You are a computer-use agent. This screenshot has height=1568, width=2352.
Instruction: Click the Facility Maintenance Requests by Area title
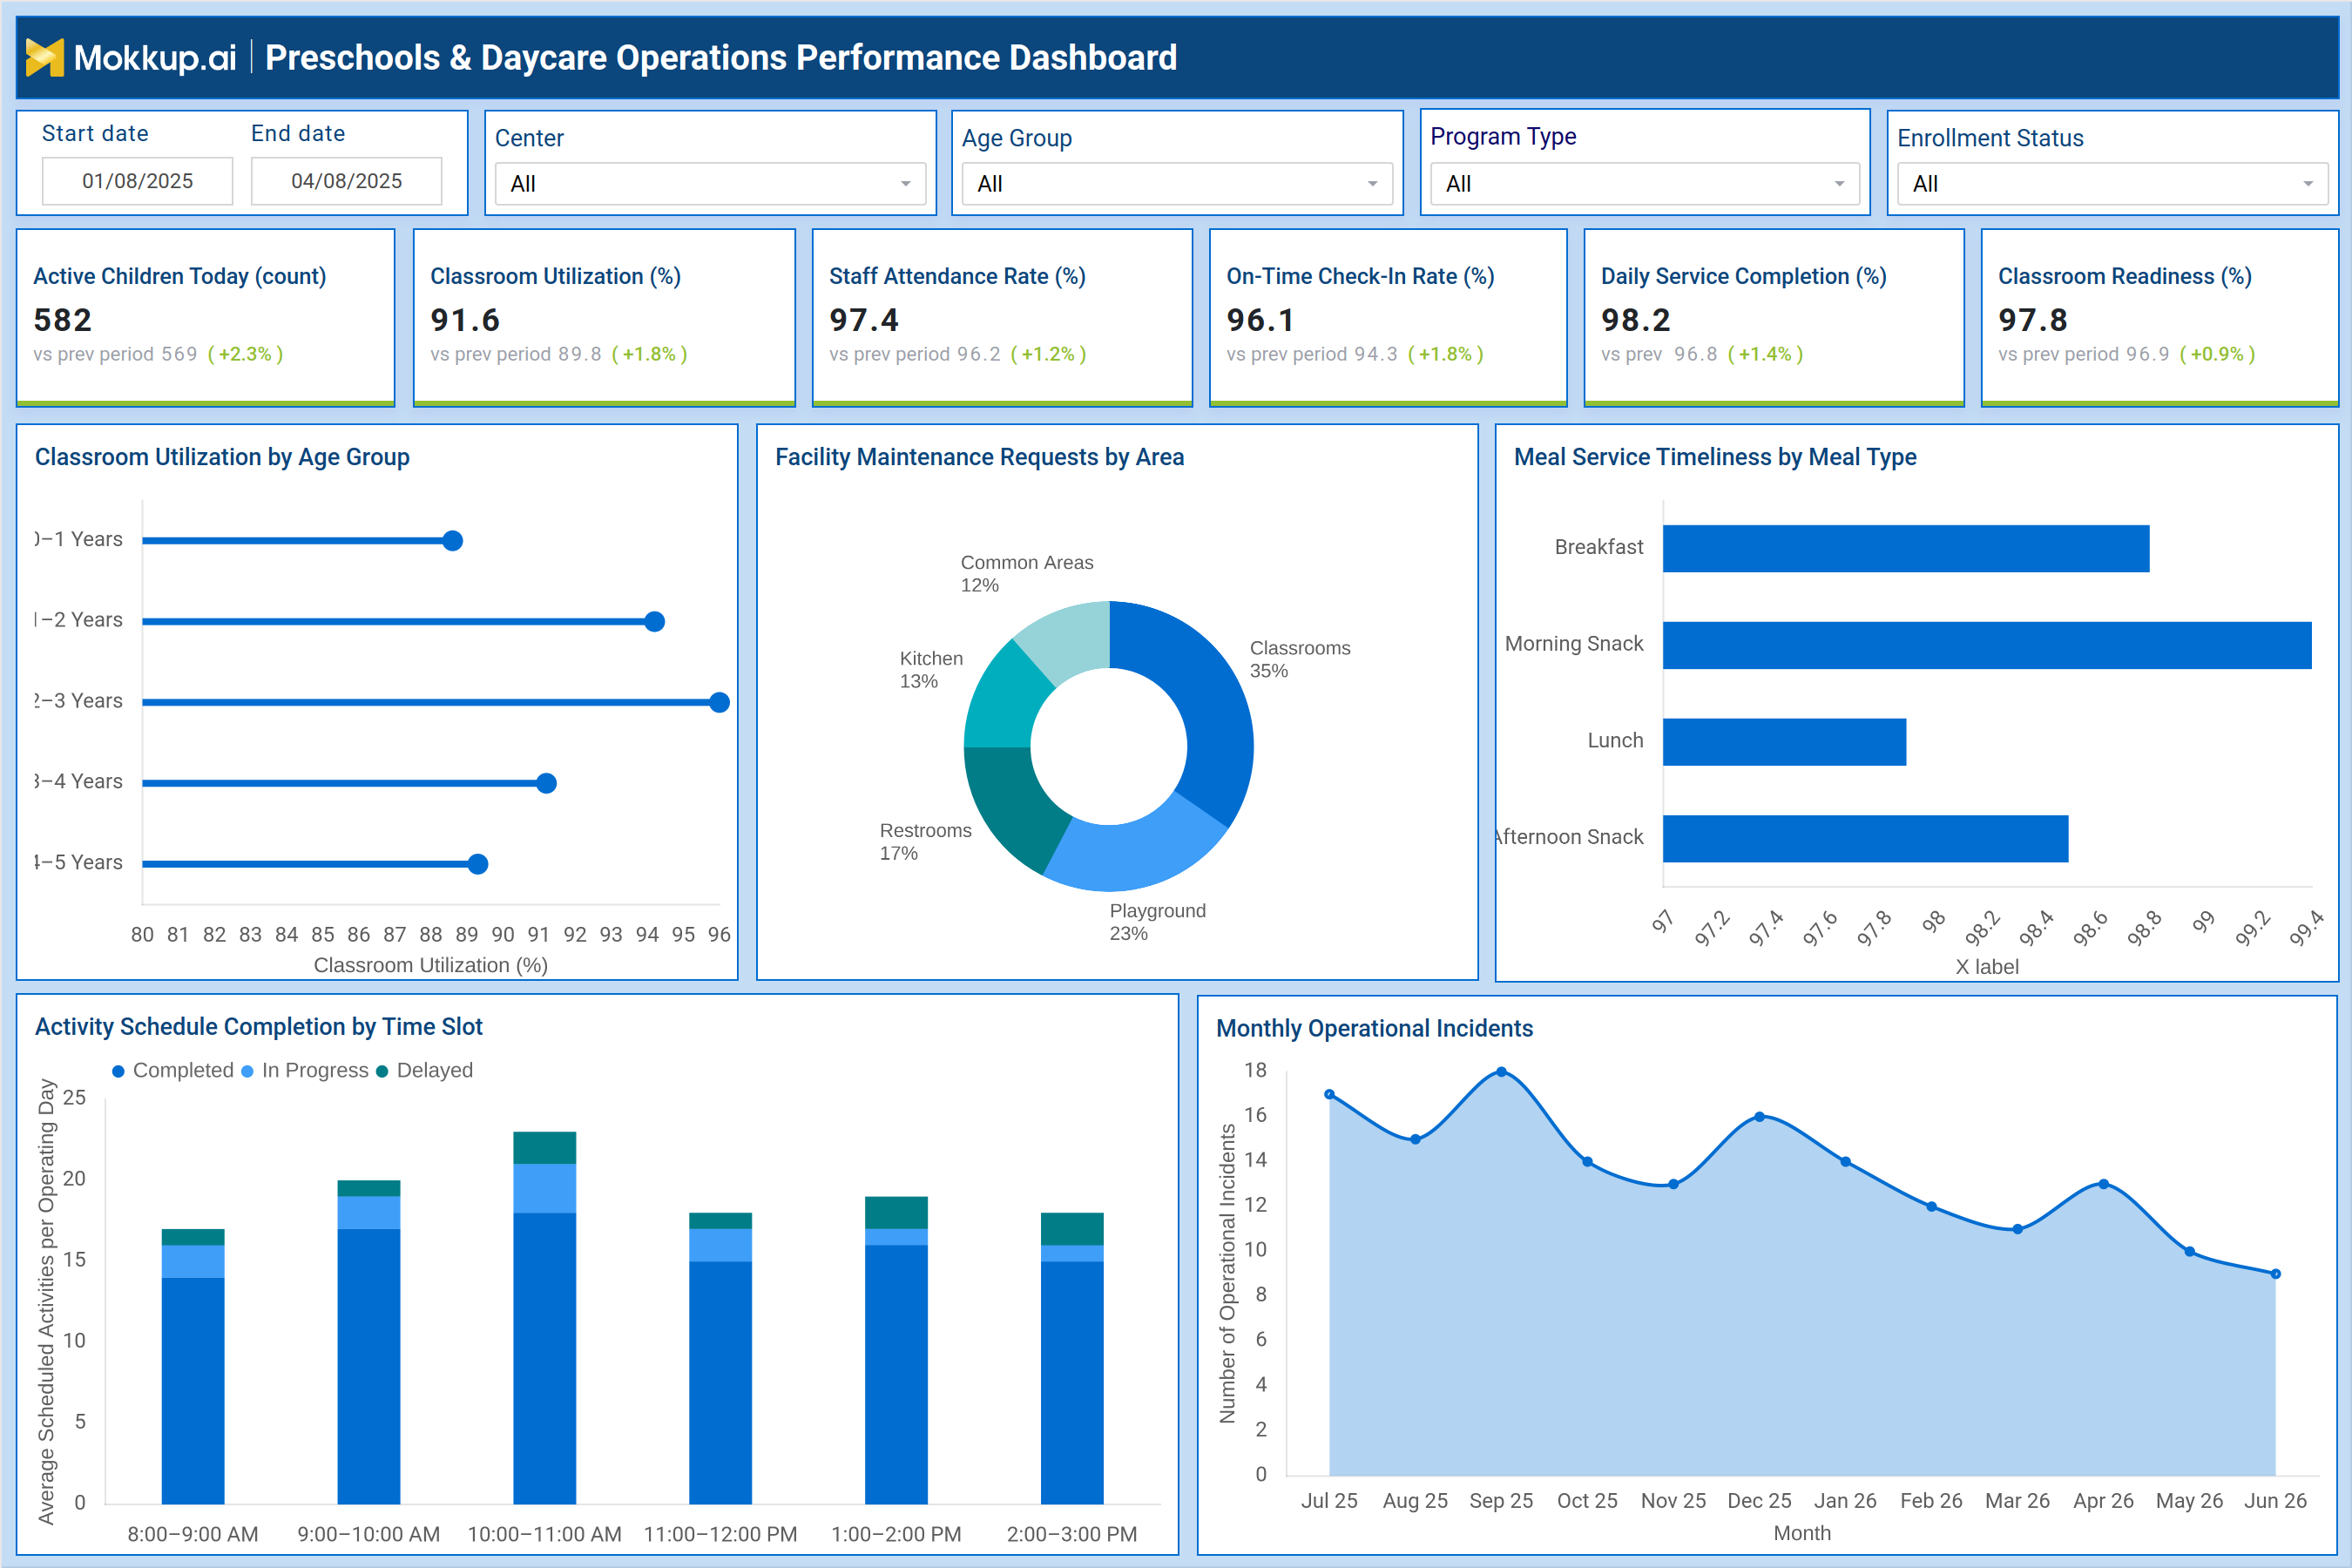tap(979, 457)
